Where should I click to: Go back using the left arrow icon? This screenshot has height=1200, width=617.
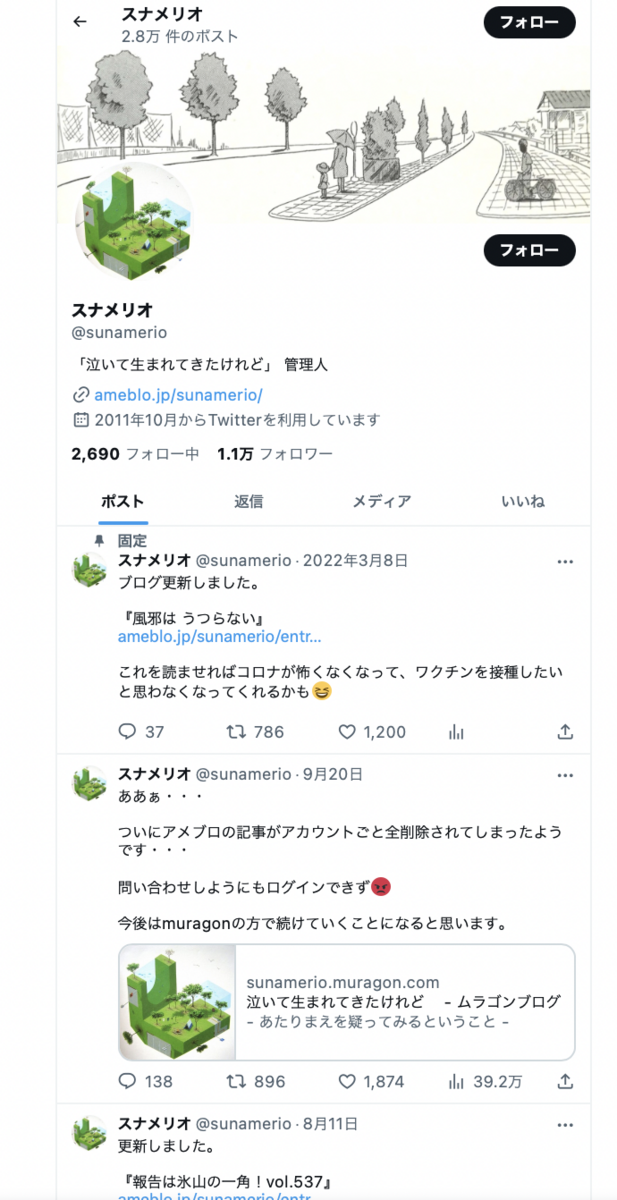tap(80, 21)
